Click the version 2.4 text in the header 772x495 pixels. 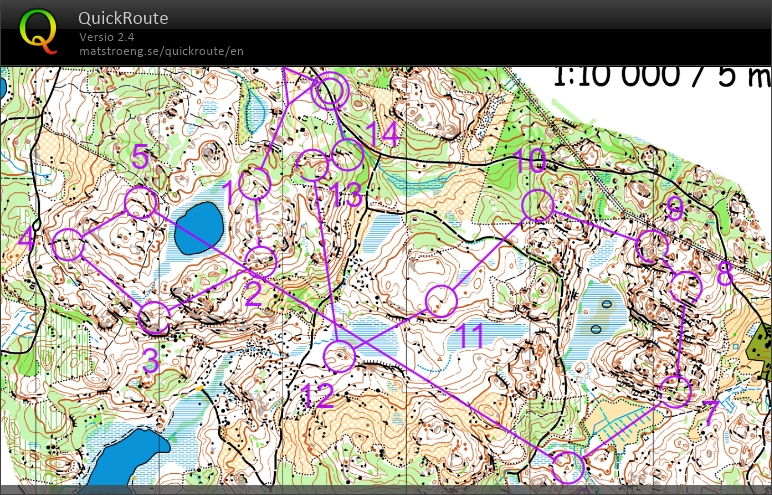108,38
